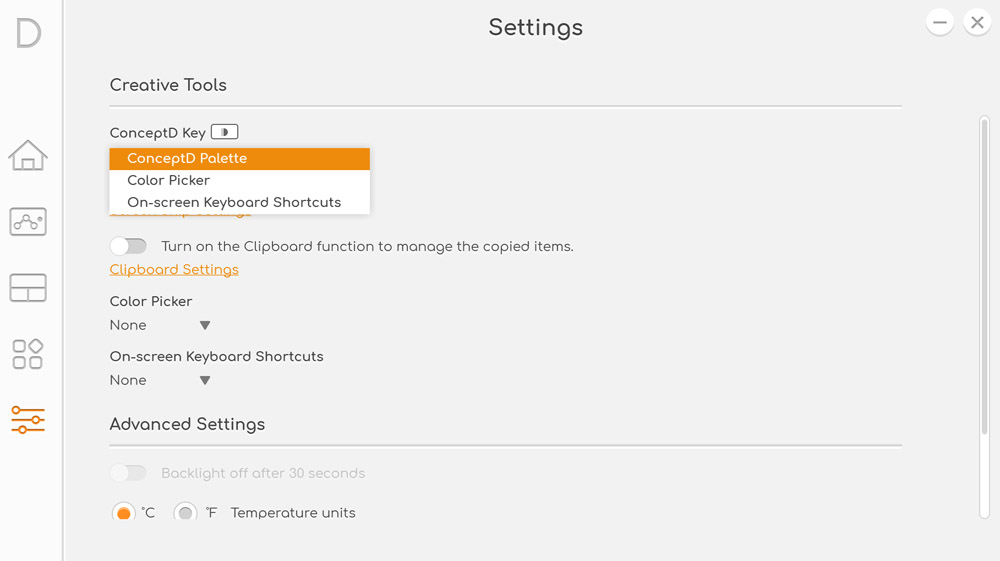This screenshot has width=1000, height=561.
Task: Click the ConceptD Key icon
Action: tap(224, 132)
